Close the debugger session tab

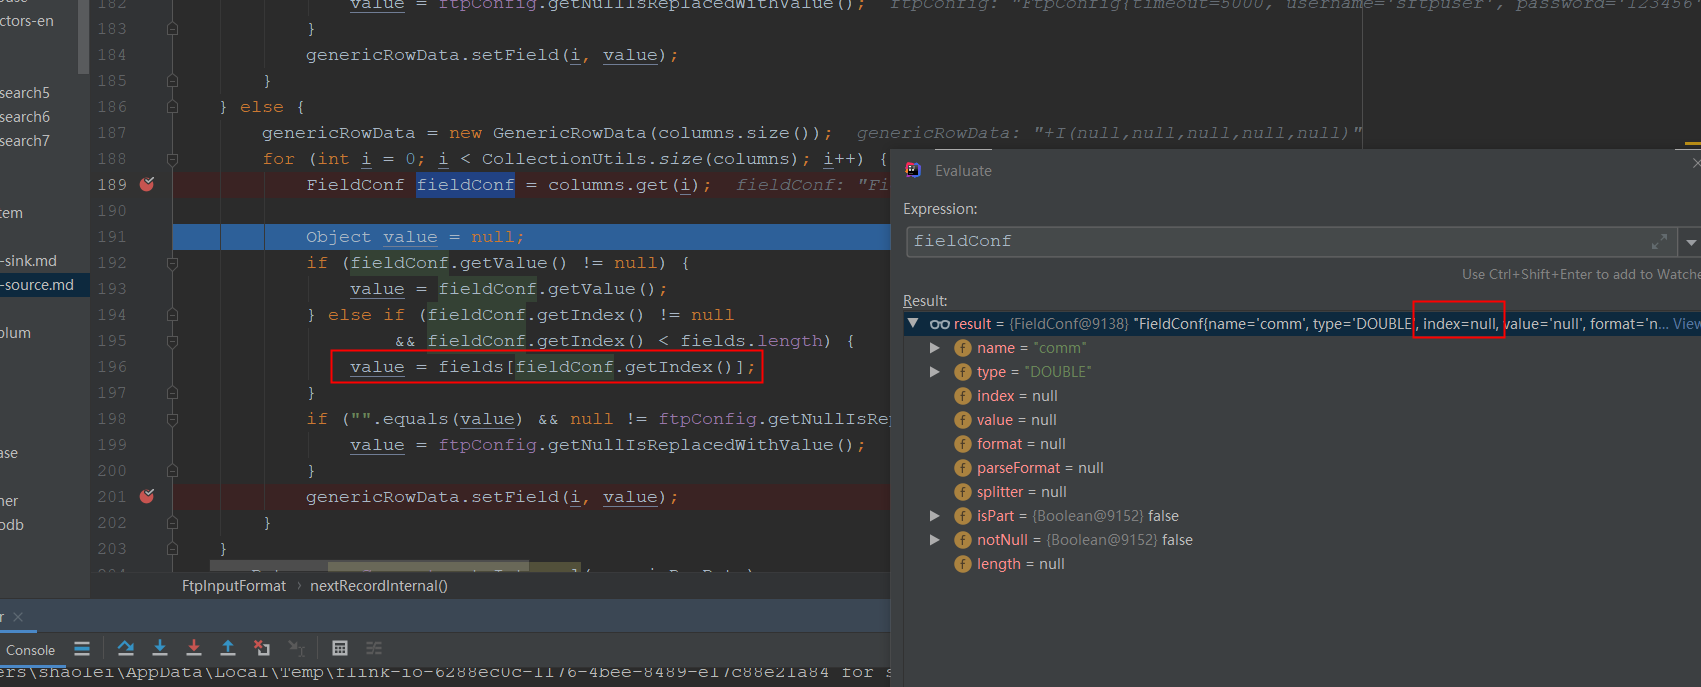(x=18, y=616)
